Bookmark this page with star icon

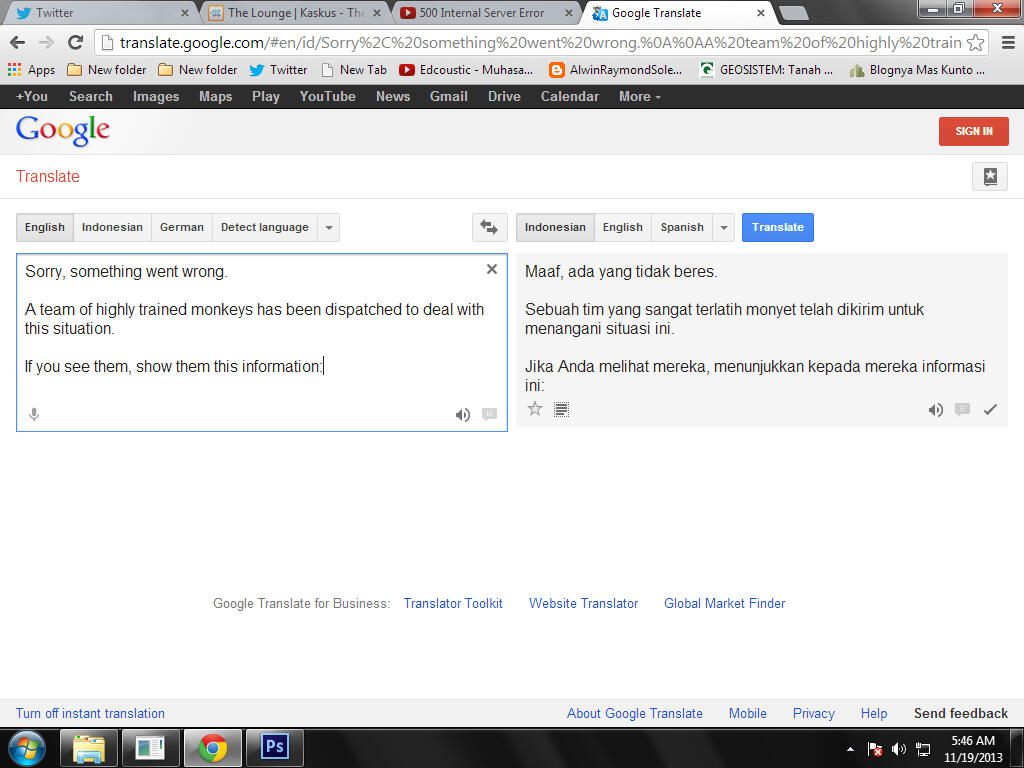(975, 42)
